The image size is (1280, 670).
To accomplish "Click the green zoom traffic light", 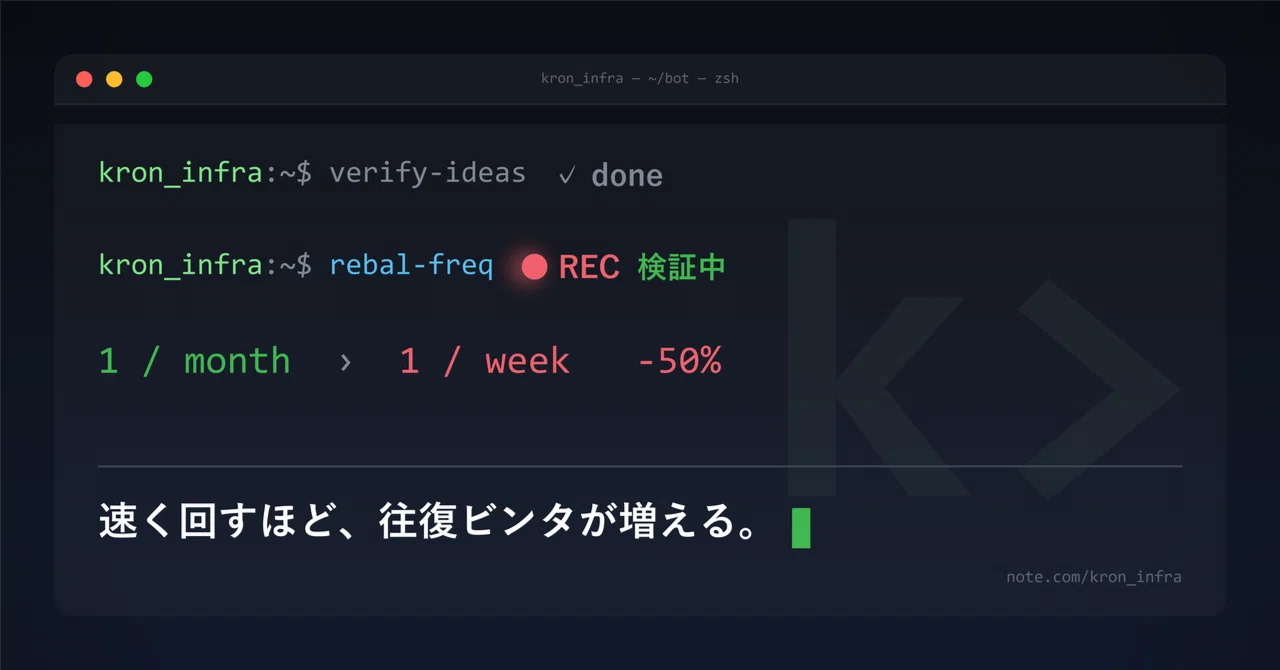I will (x=144, y=79).
